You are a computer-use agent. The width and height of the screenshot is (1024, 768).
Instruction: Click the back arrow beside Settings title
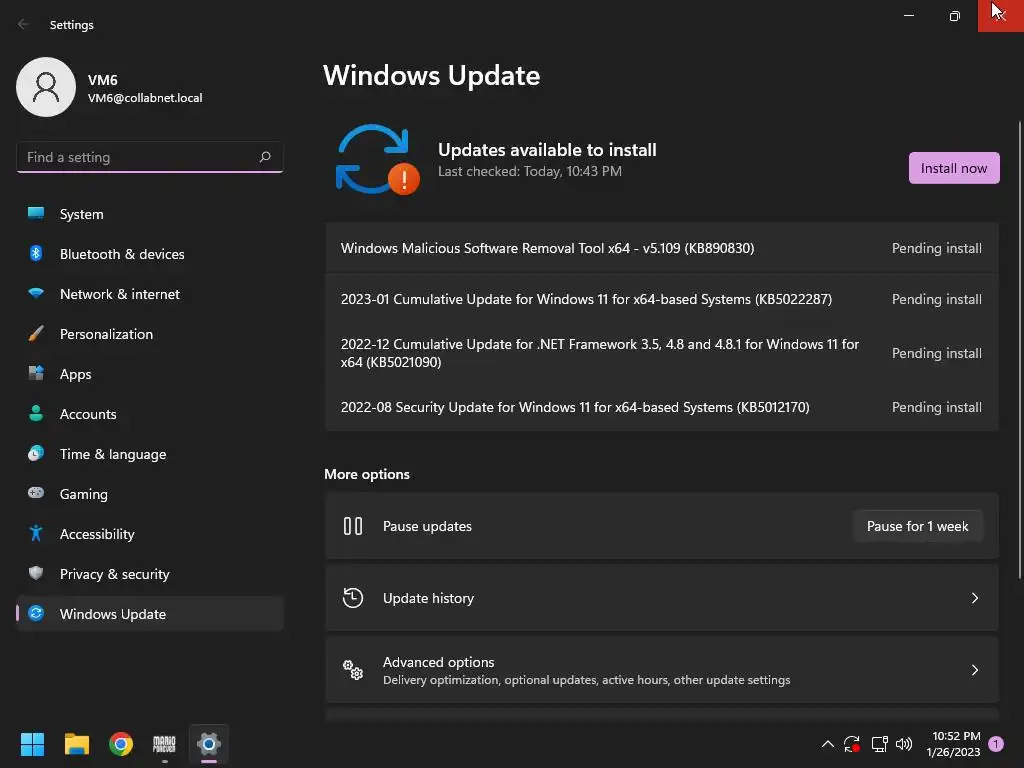point(24,24)
